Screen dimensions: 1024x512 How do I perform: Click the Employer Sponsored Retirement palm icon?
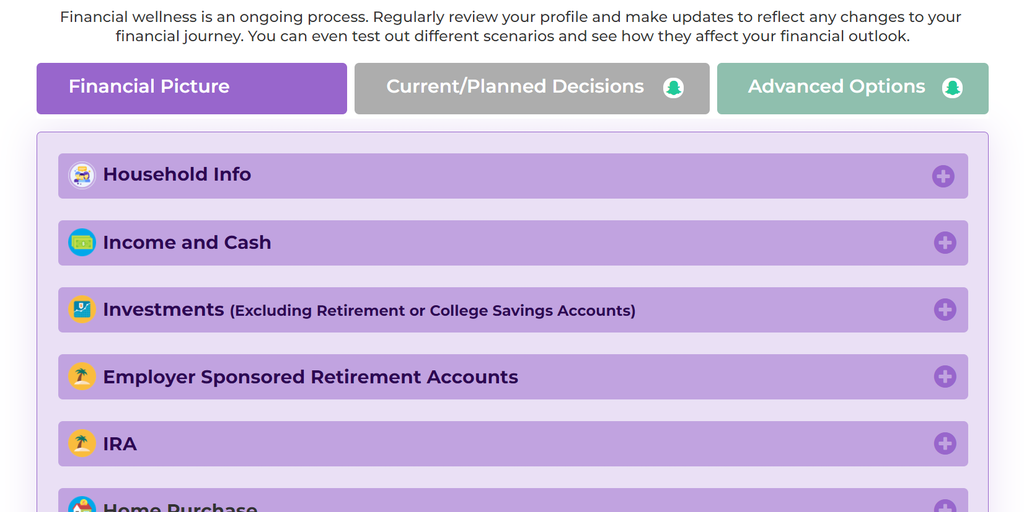pos(81,377)
